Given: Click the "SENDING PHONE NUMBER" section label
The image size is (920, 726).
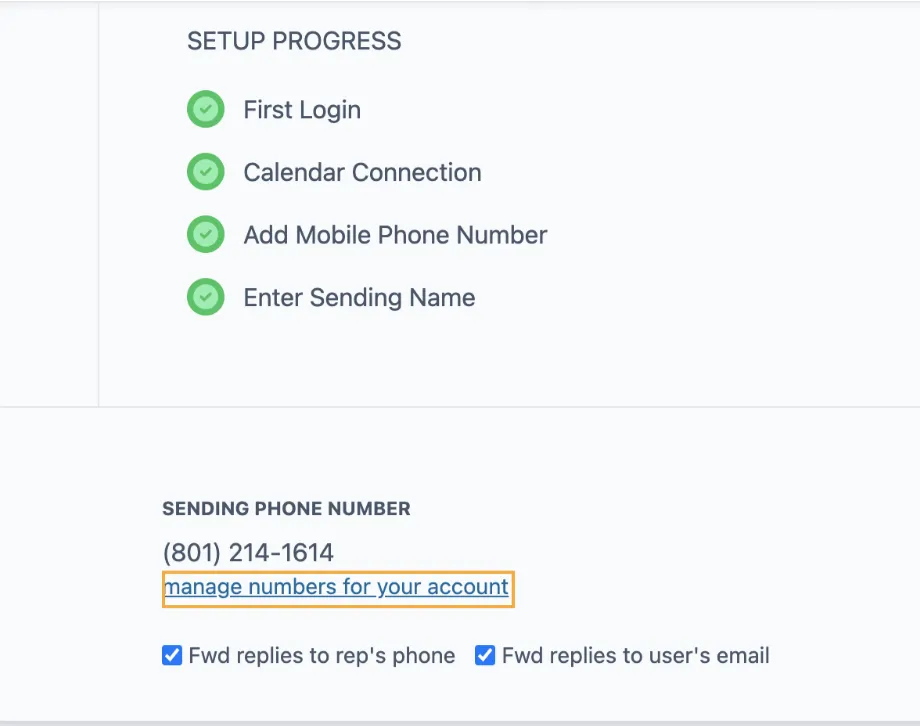Looking at the screenshot, I should [x=286, y=508].
